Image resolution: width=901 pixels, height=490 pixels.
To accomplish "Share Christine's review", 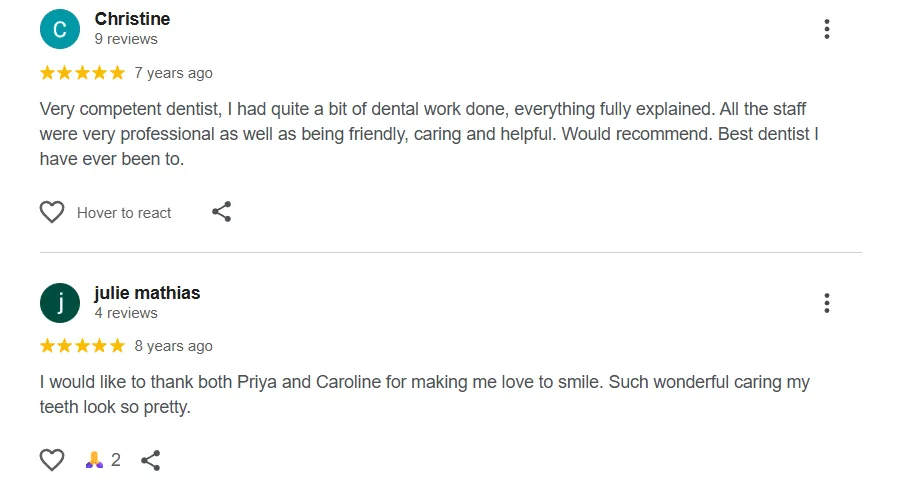I will pos(222,212).
